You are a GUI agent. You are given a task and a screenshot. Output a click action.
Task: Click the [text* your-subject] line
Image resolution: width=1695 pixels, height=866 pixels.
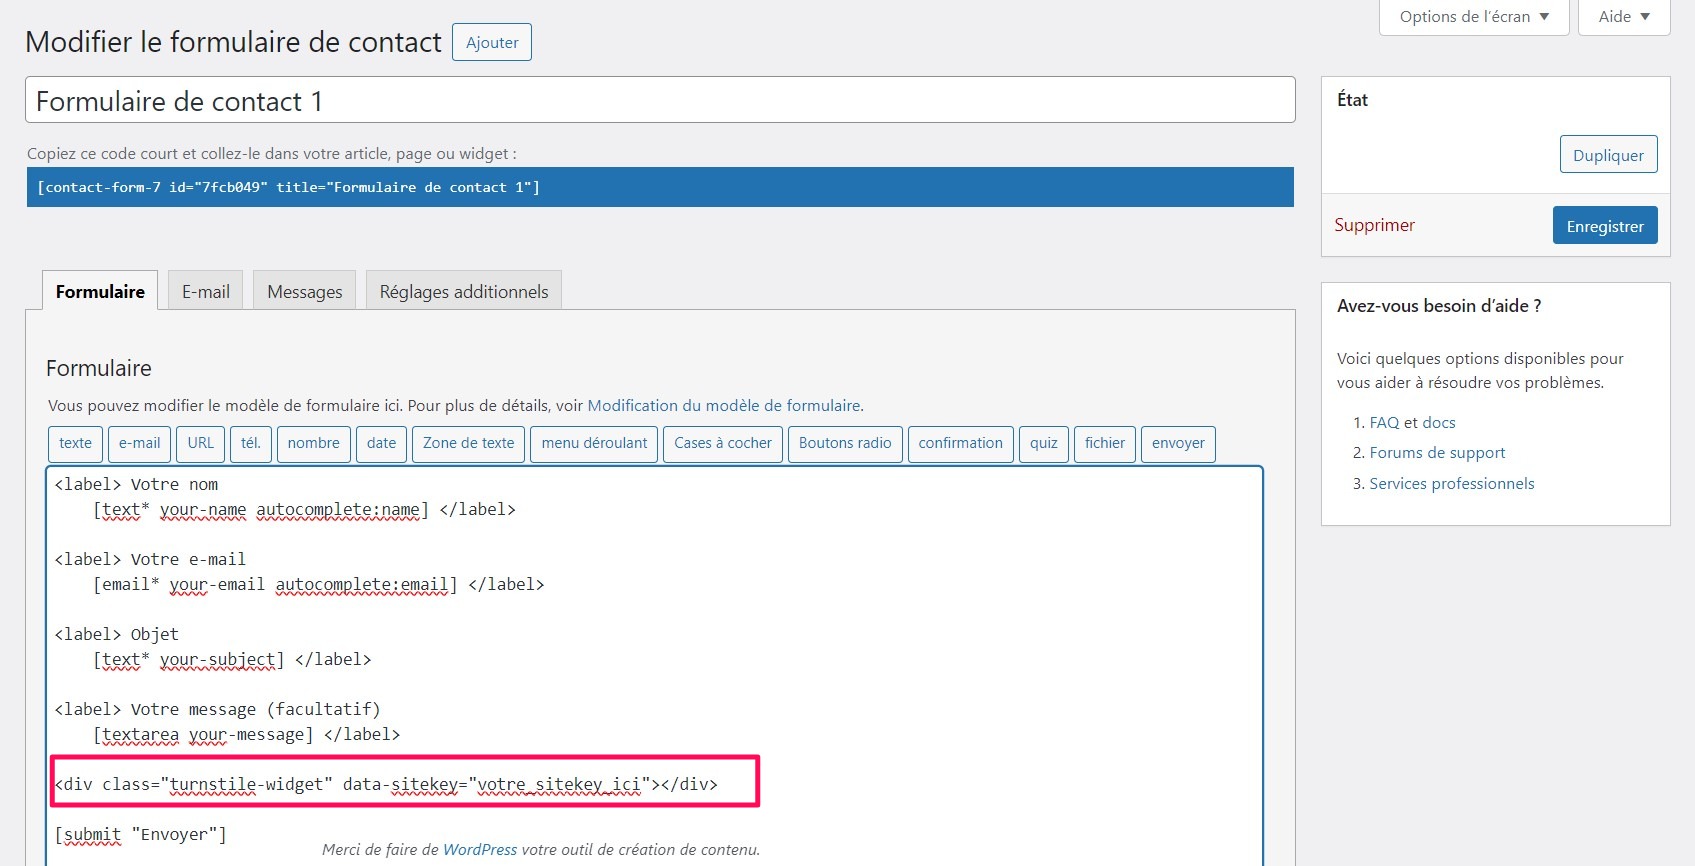(x=232, y=659)
